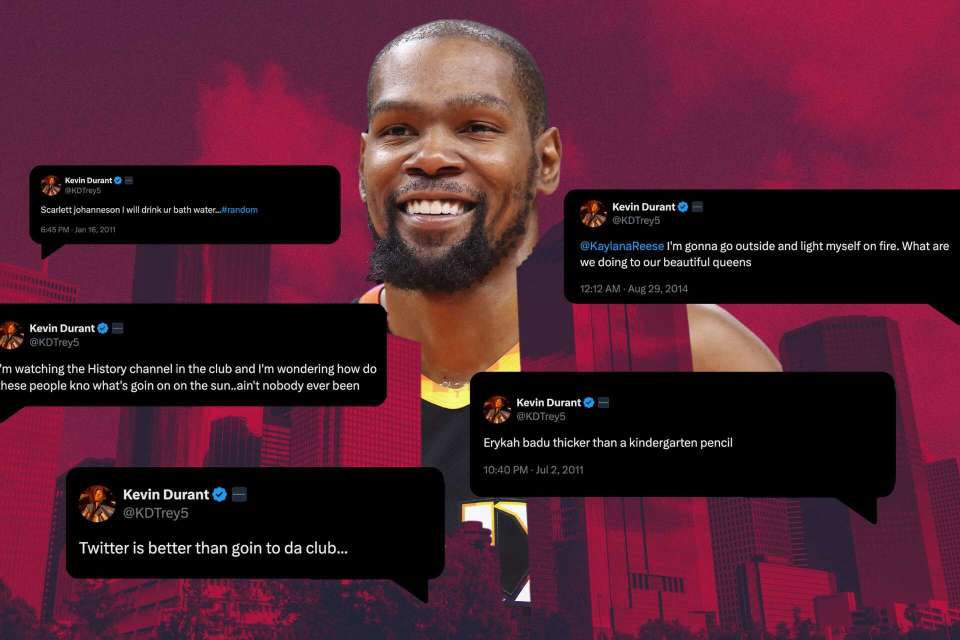Click the verified badge on the bath water tweet
Viewport: 960px width, 640px height.
pyautogui.click(x=118, y=181)
